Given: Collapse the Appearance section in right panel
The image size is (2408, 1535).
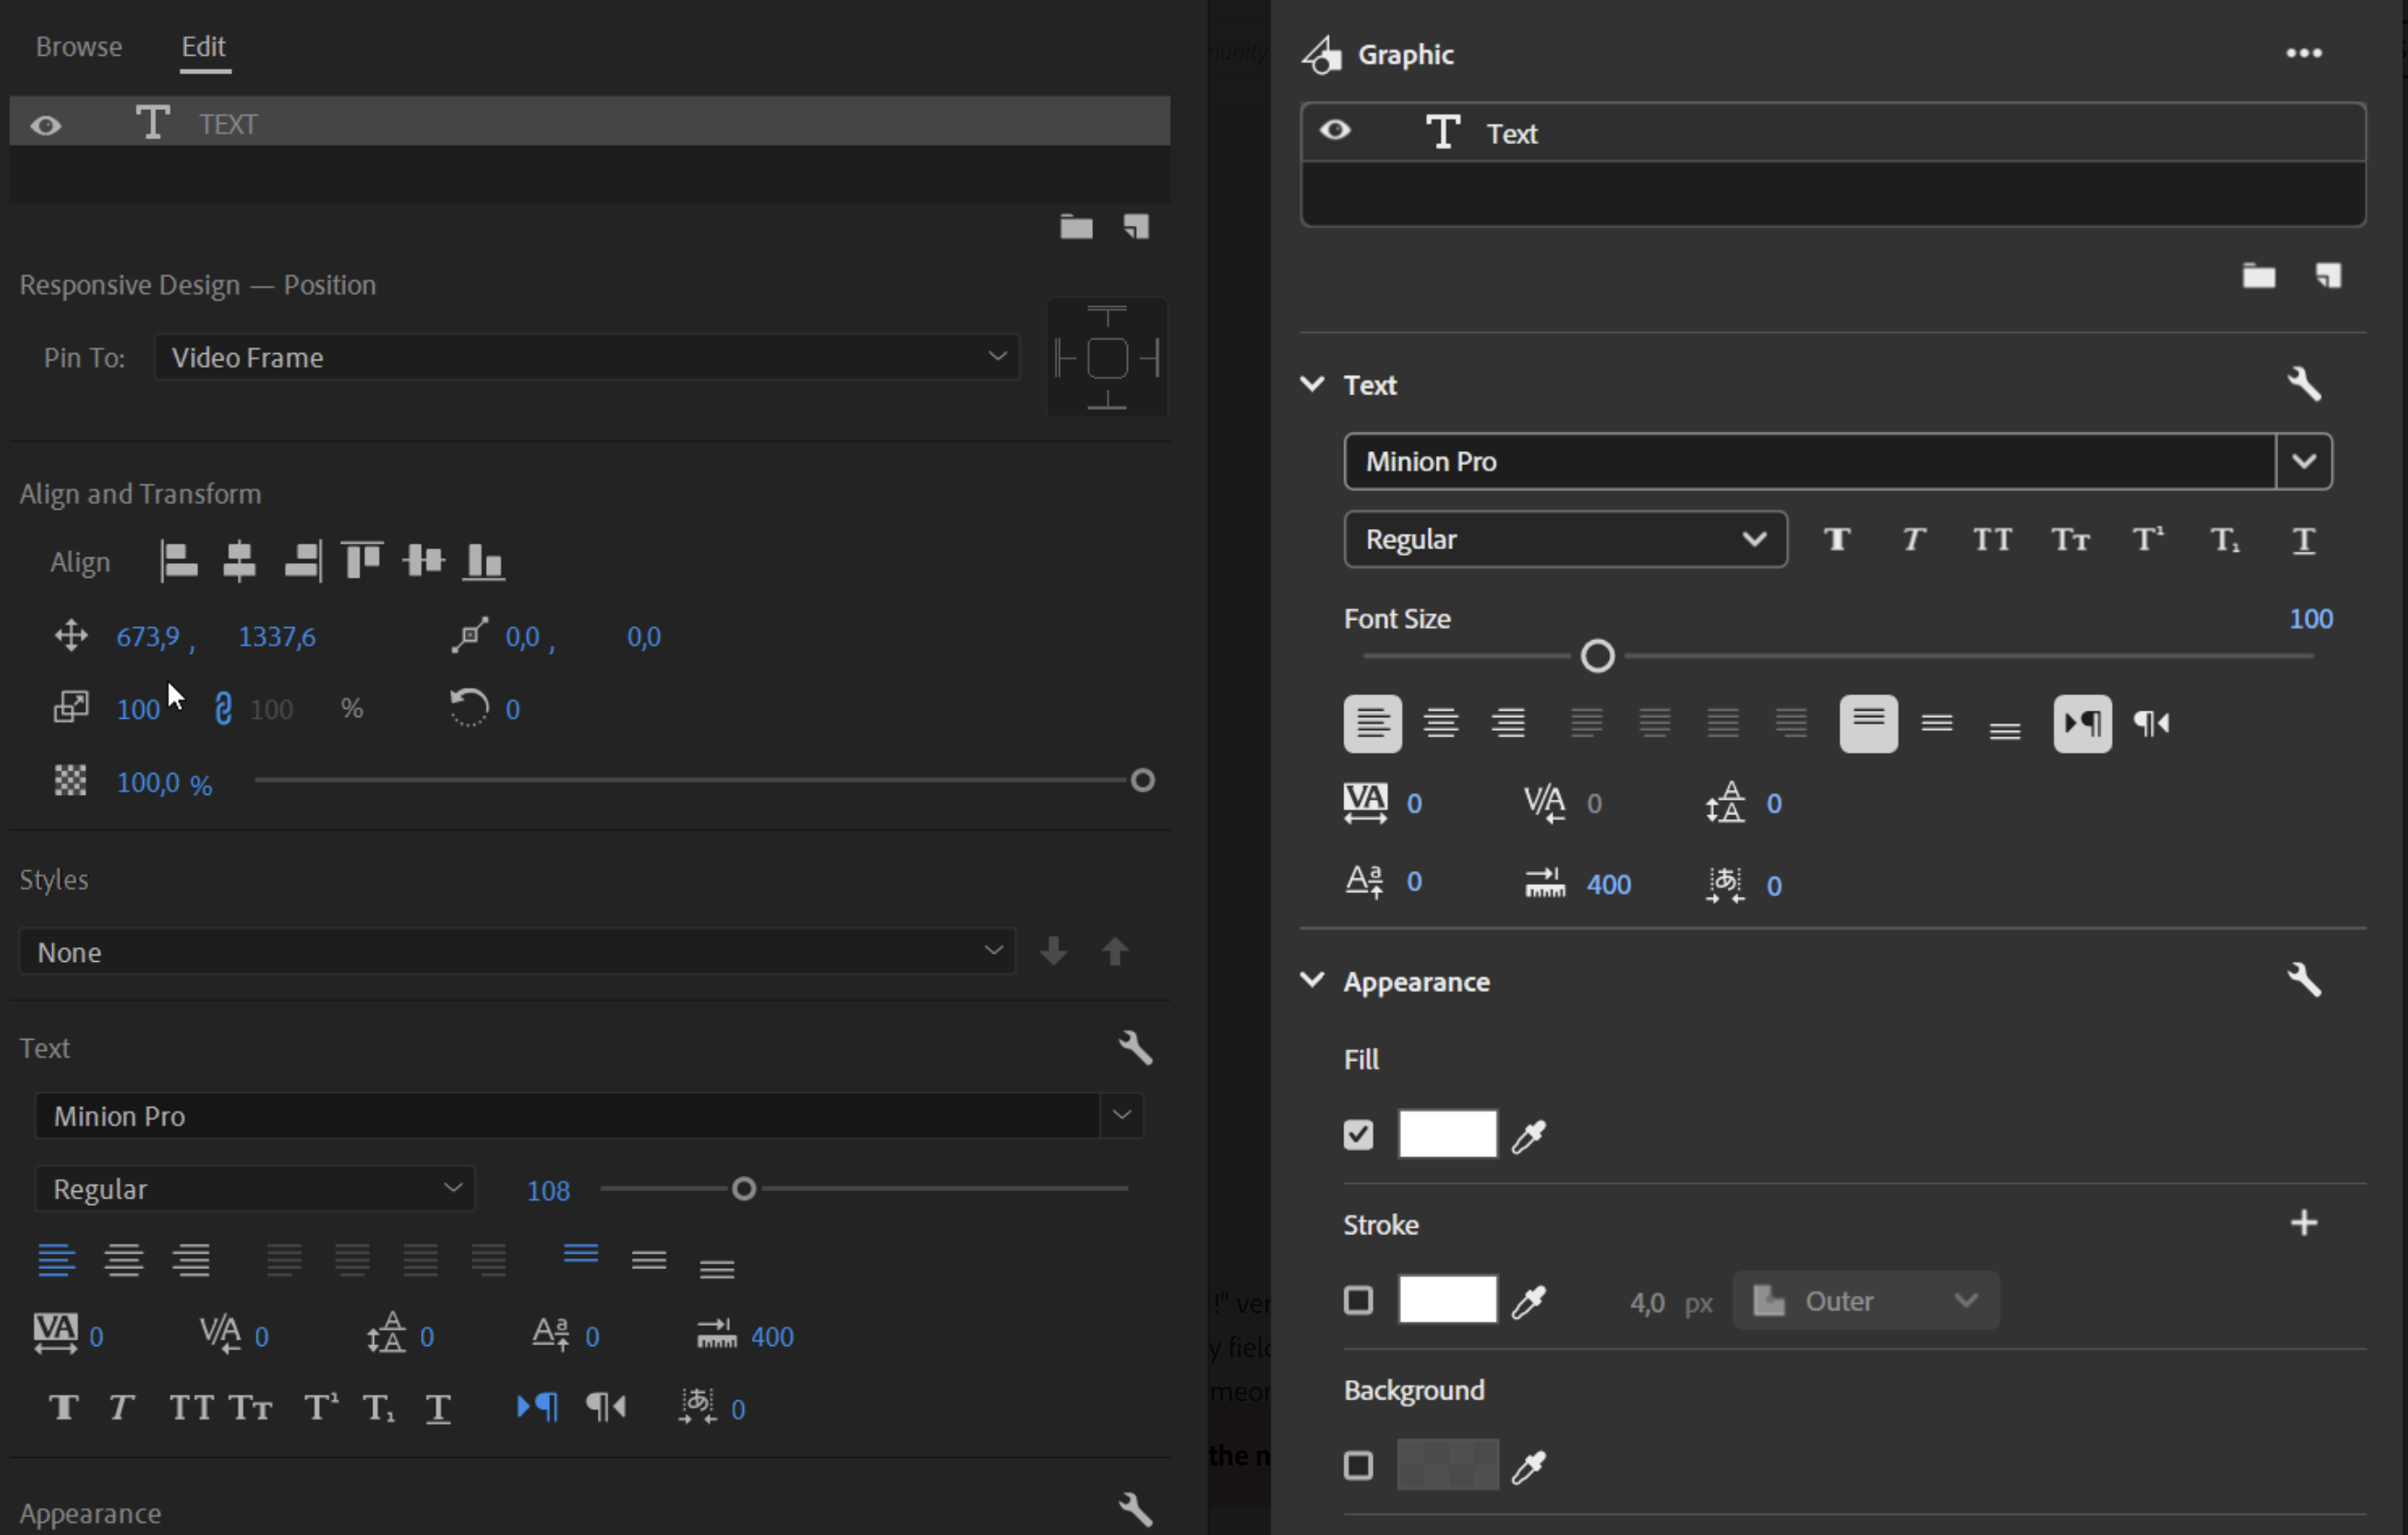Looking at the screenshot, I should (x=1312, y=981).
